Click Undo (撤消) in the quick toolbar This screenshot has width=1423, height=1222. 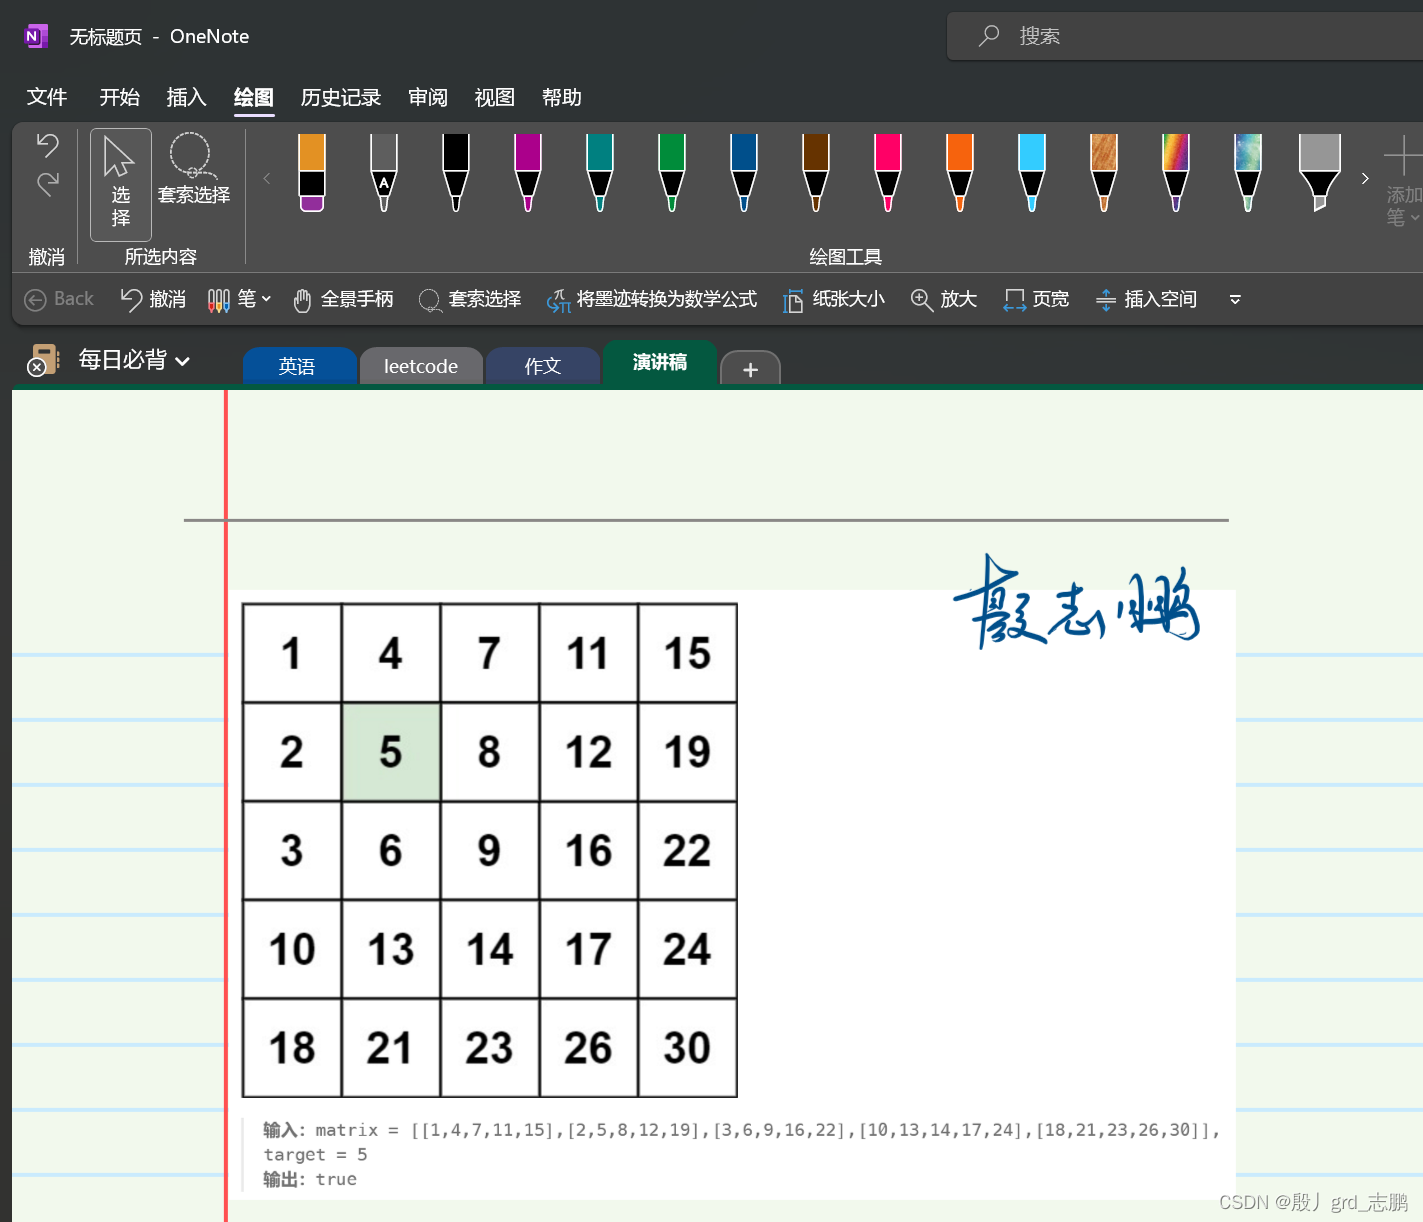pyautogui.click(x=153, y=299)
